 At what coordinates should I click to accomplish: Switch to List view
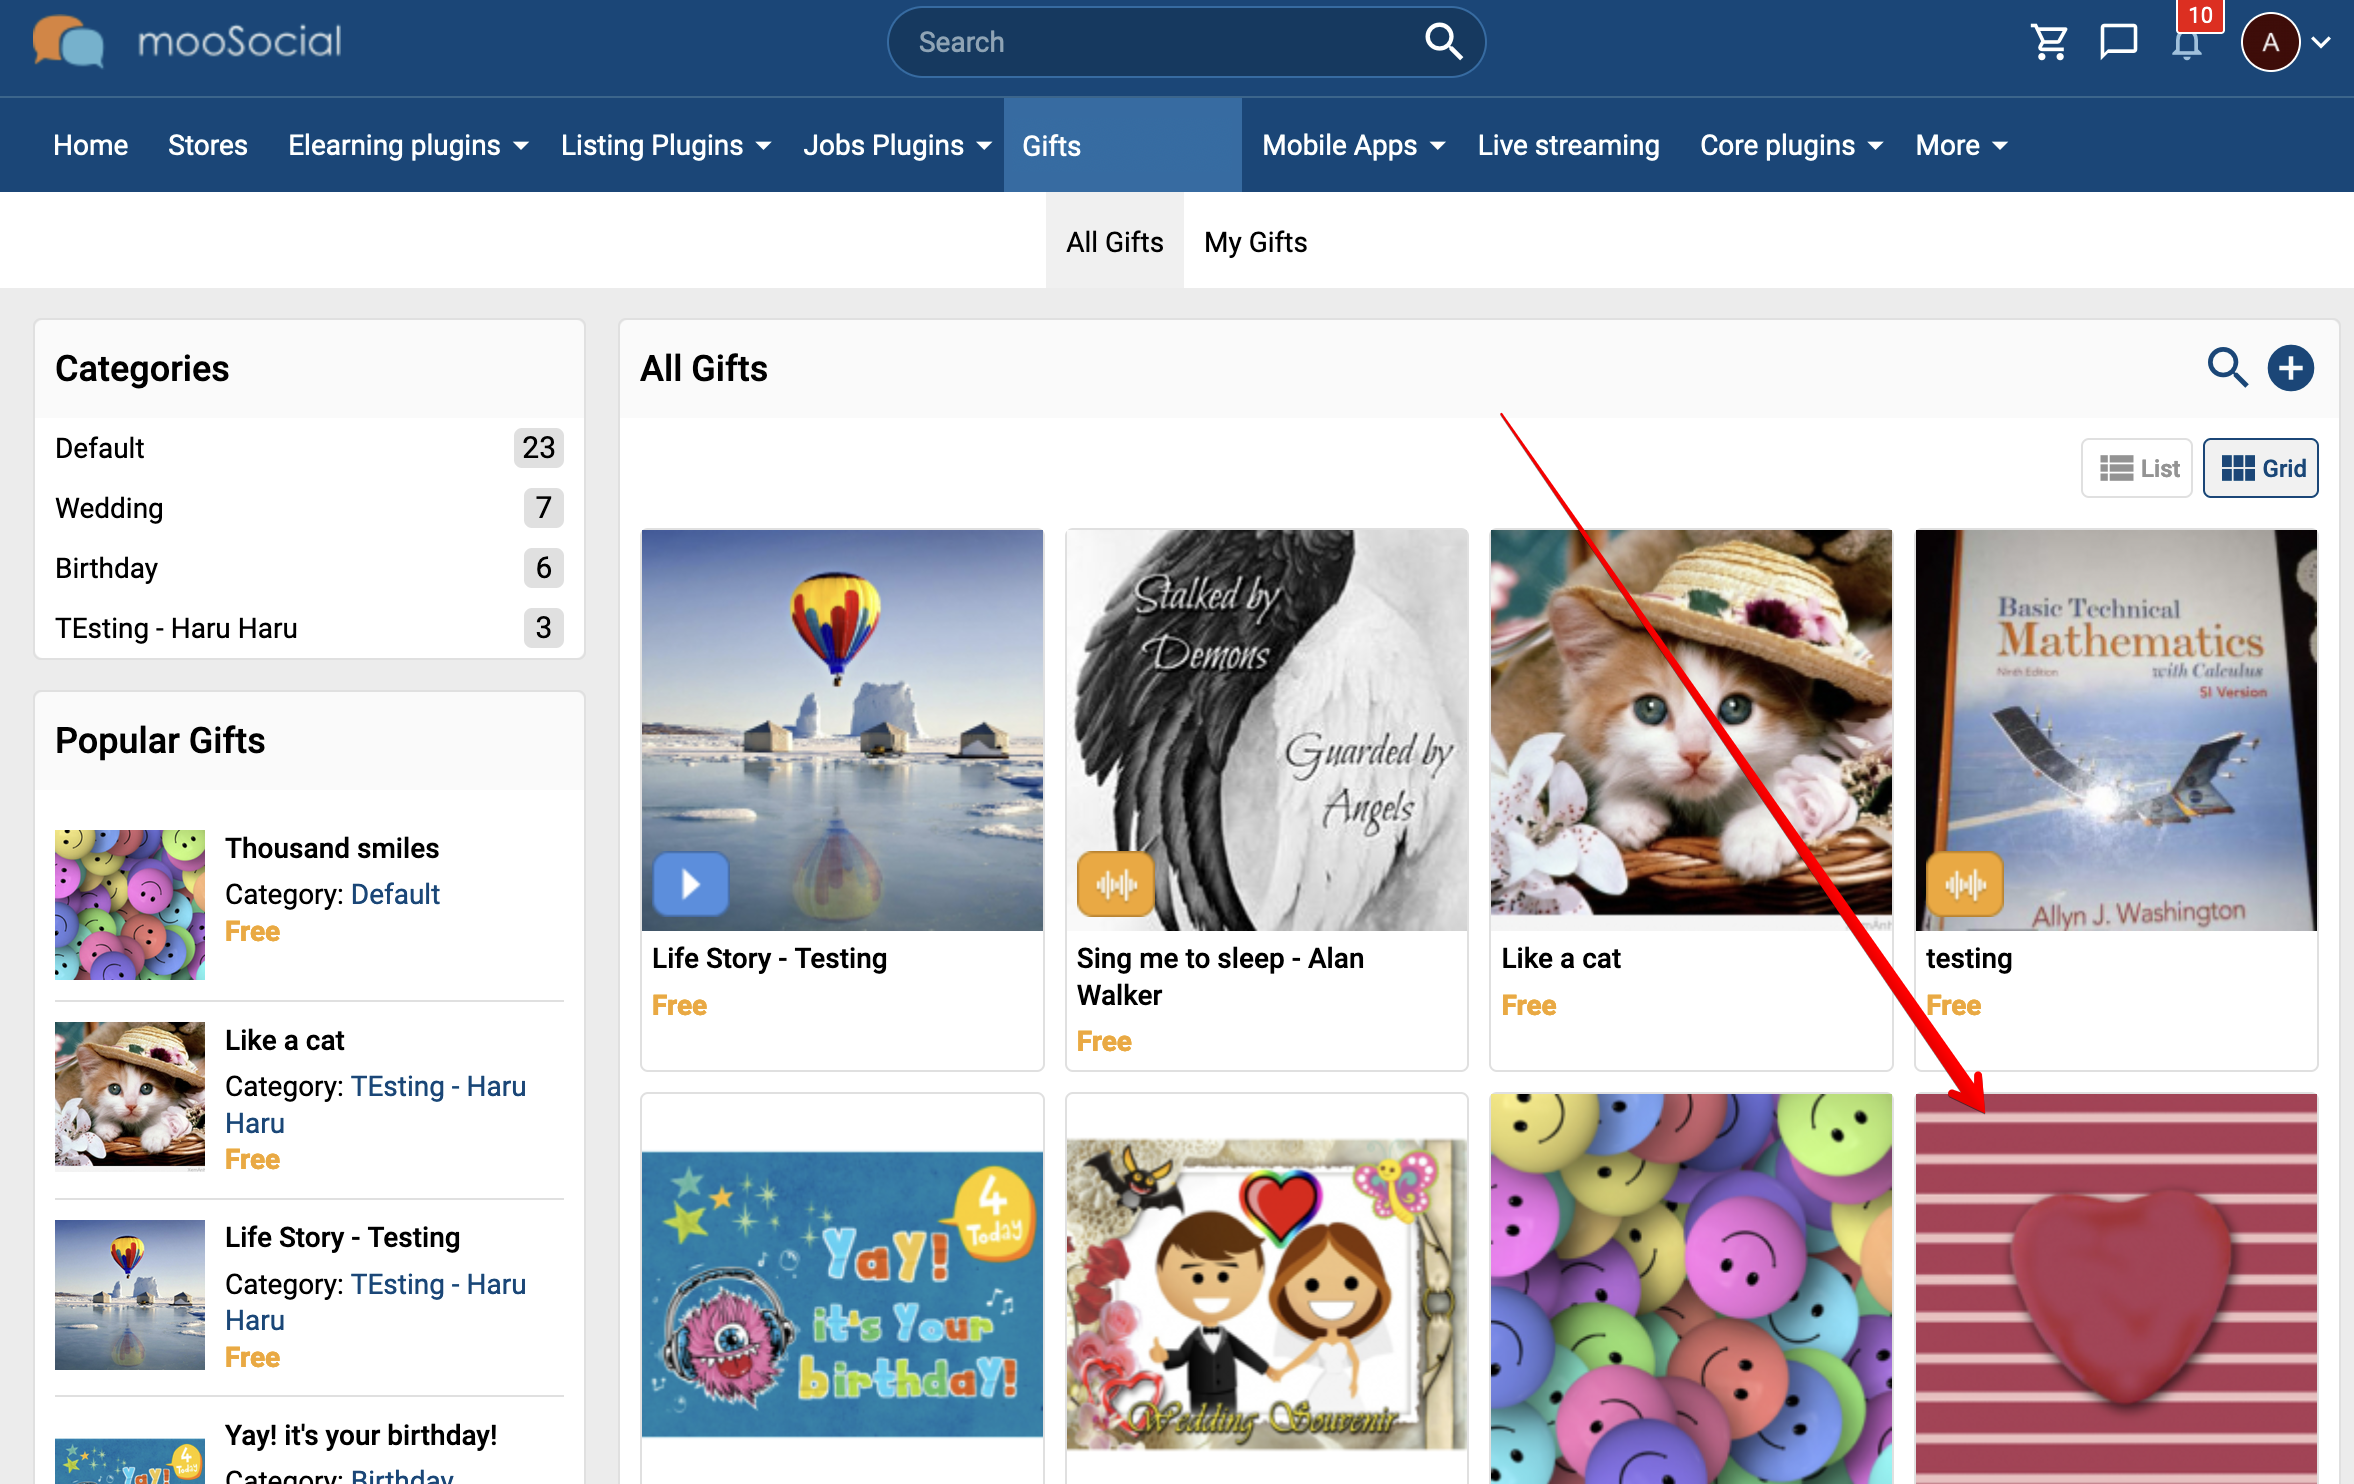tap(2137, 468)
